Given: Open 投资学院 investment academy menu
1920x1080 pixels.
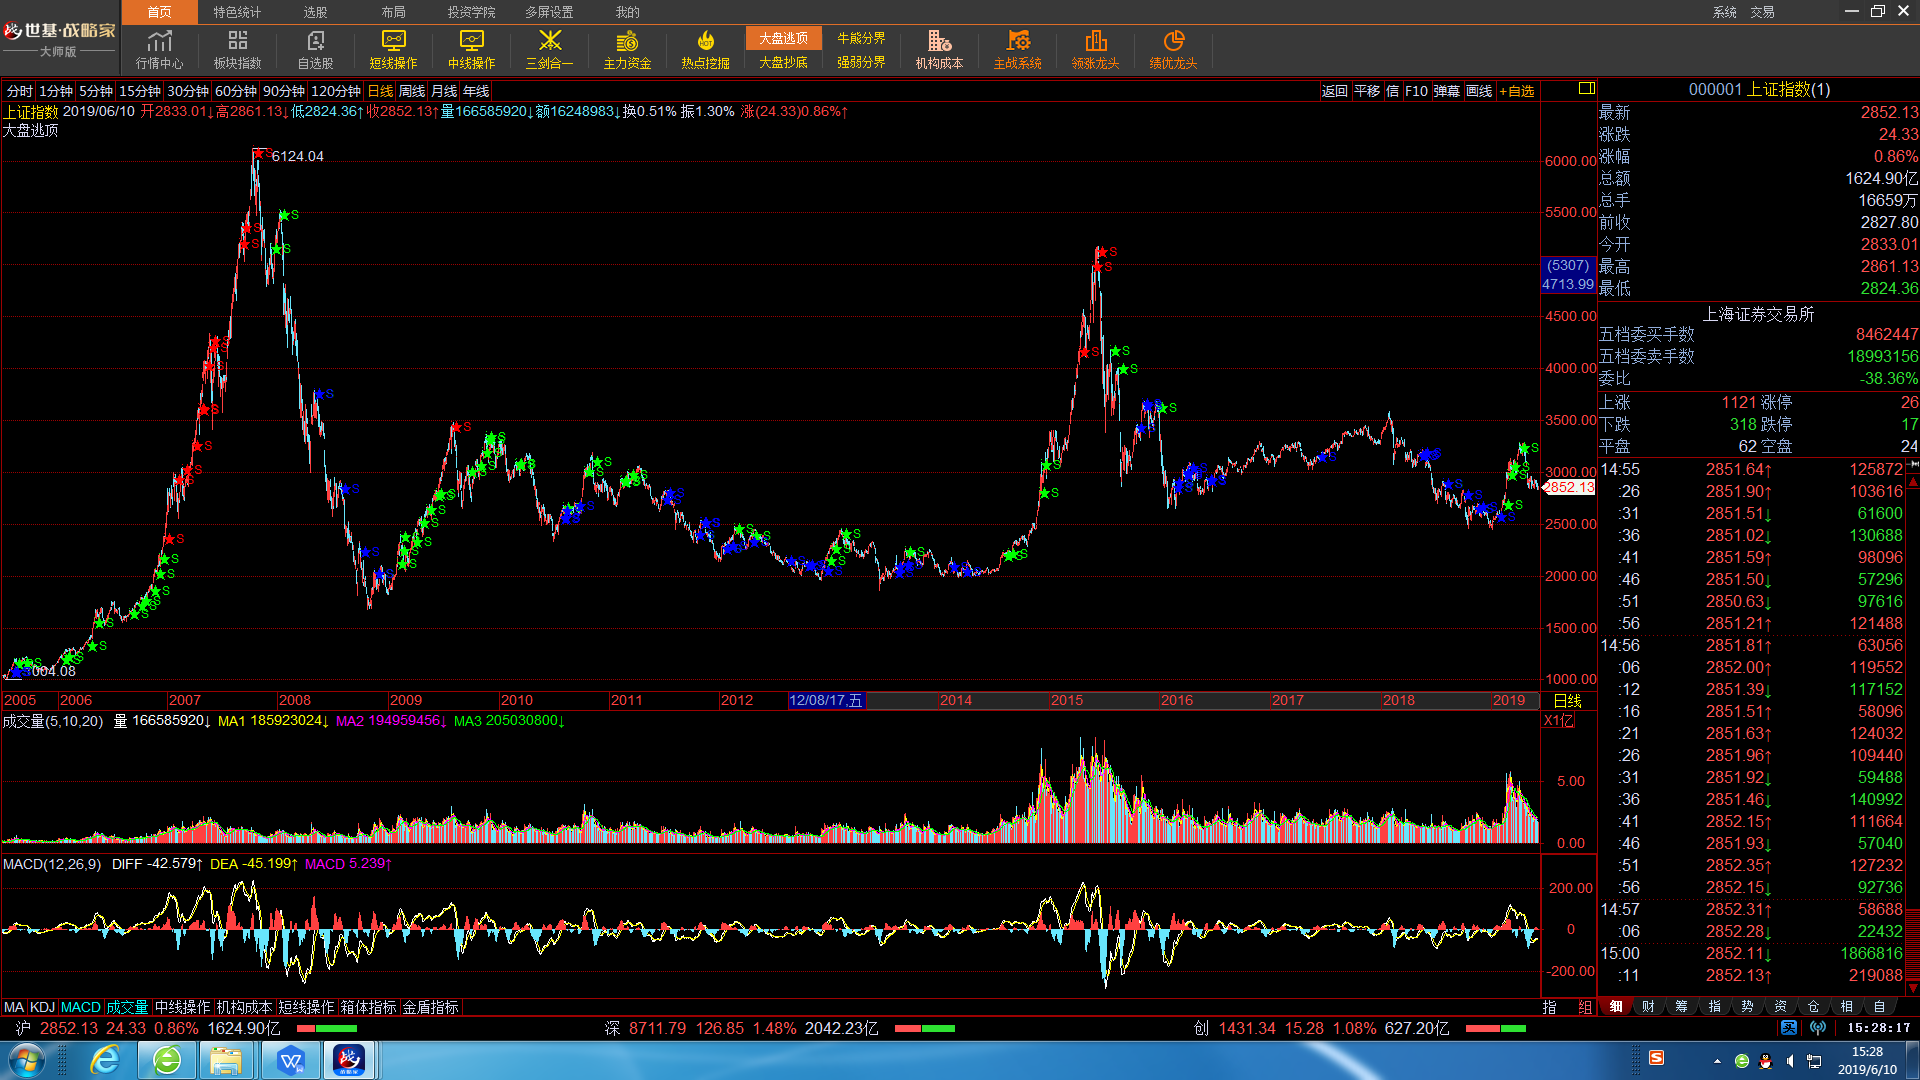Looking at the screenshot, I should (471, 12).
